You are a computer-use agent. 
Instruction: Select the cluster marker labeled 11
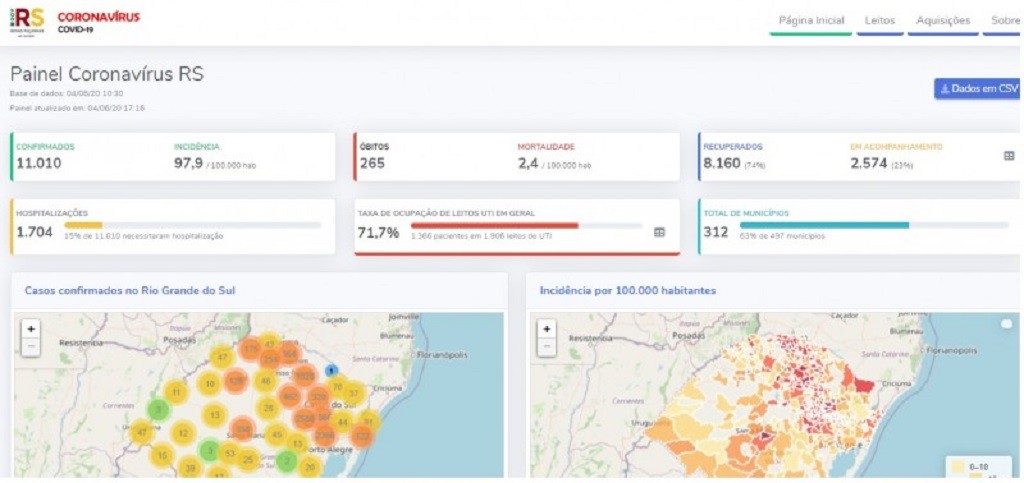pos(176,392)
